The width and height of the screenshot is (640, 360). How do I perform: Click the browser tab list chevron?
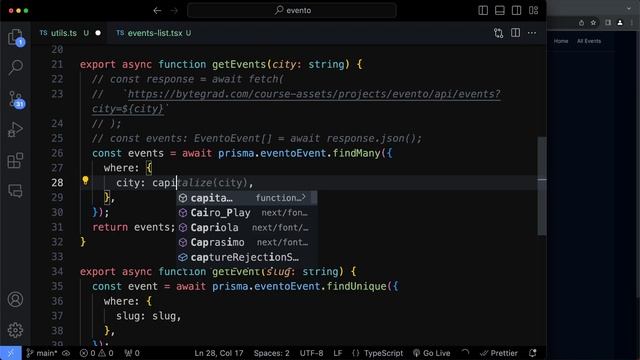click(x=629, y=8)
